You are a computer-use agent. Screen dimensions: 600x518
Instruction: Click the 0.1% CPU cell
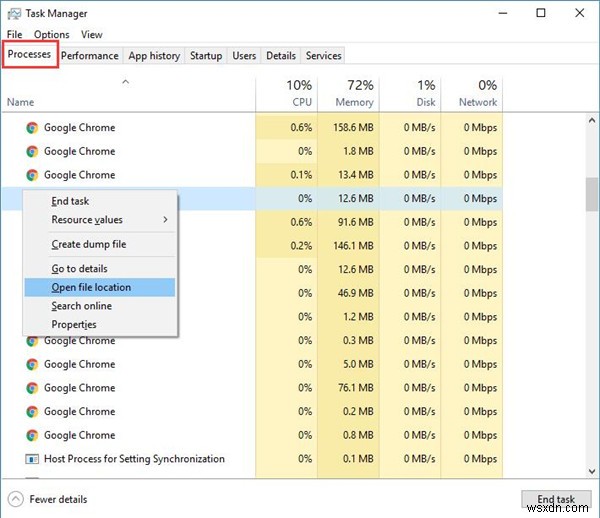(x=286, y=175)
